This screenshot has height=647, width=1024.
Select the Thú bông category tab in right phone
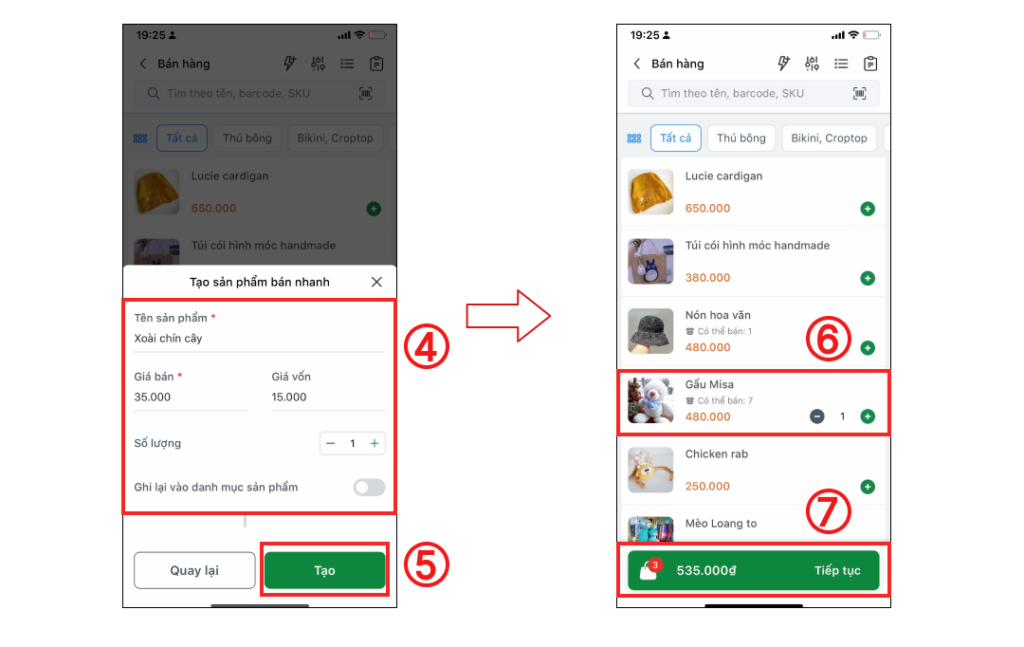(x=741, y=138)
